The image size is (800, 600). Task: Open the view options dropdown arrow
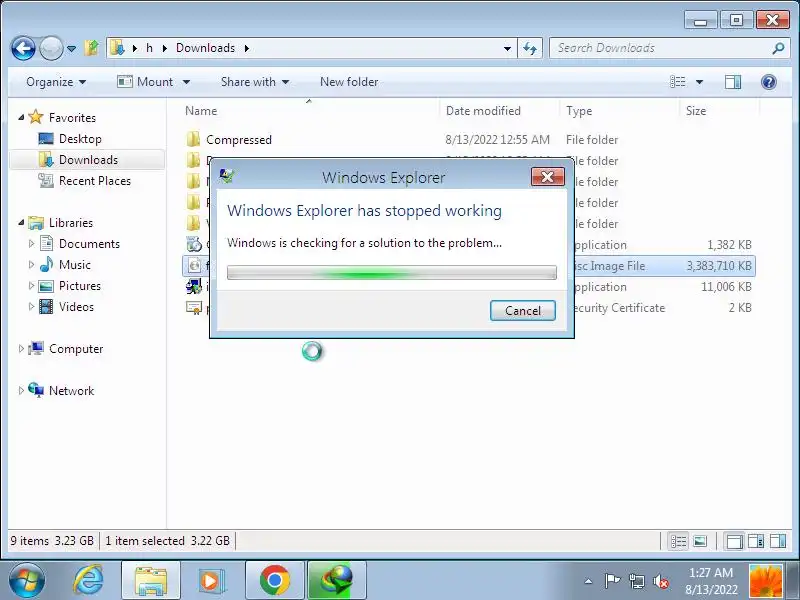(x=699, y=82)
